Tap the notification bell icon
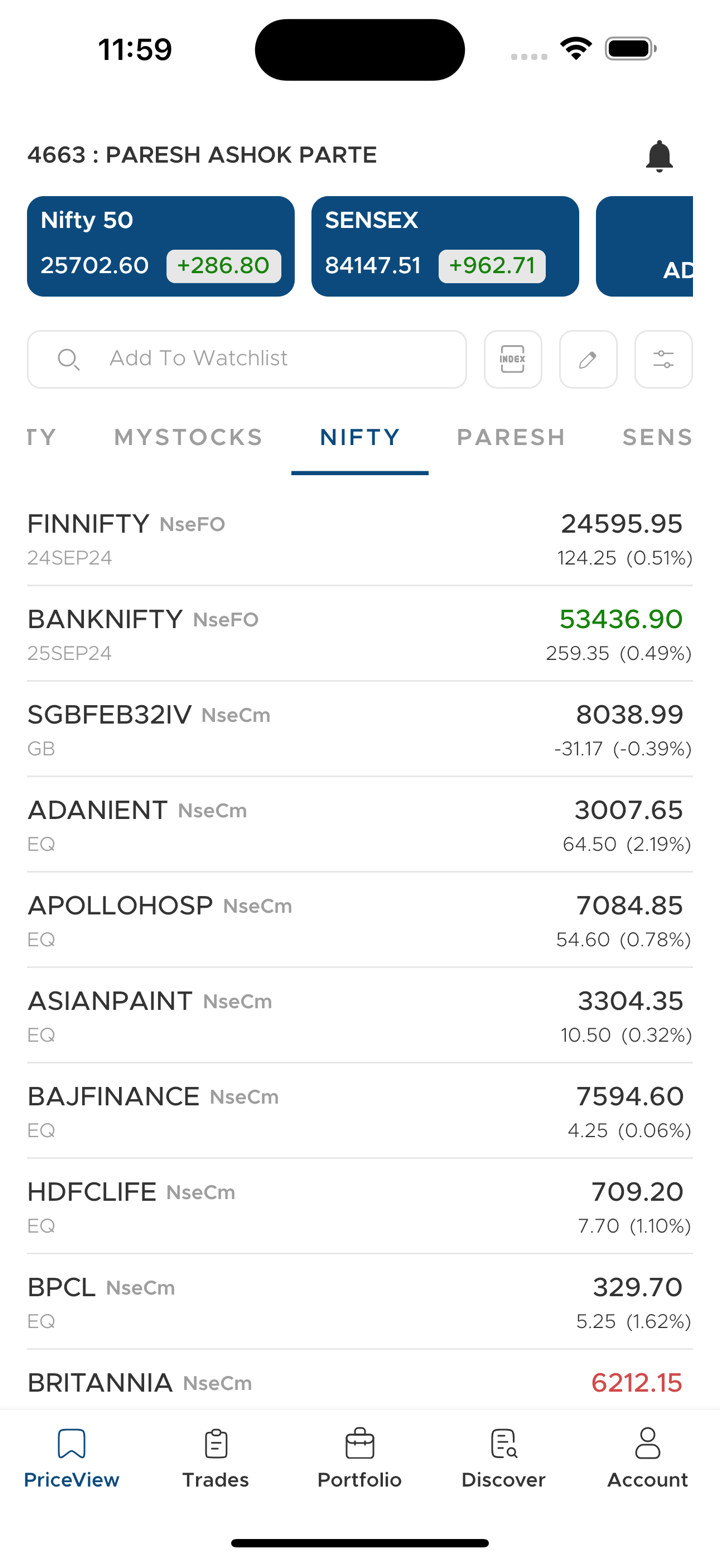 (659, 156)
